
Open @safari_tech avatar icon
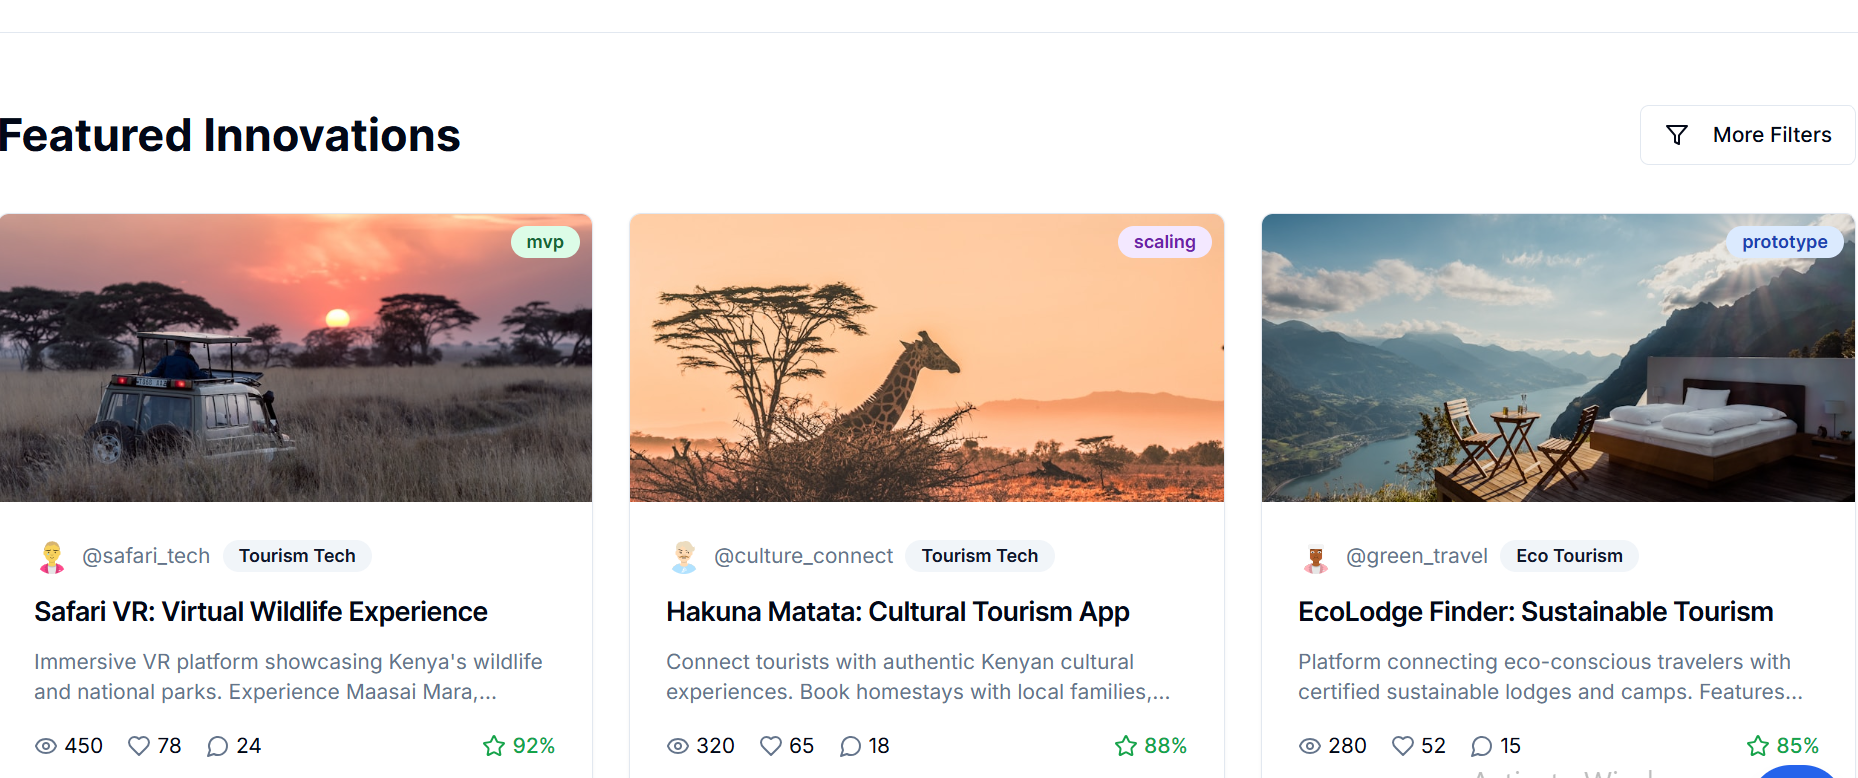[x=52, y=556]
